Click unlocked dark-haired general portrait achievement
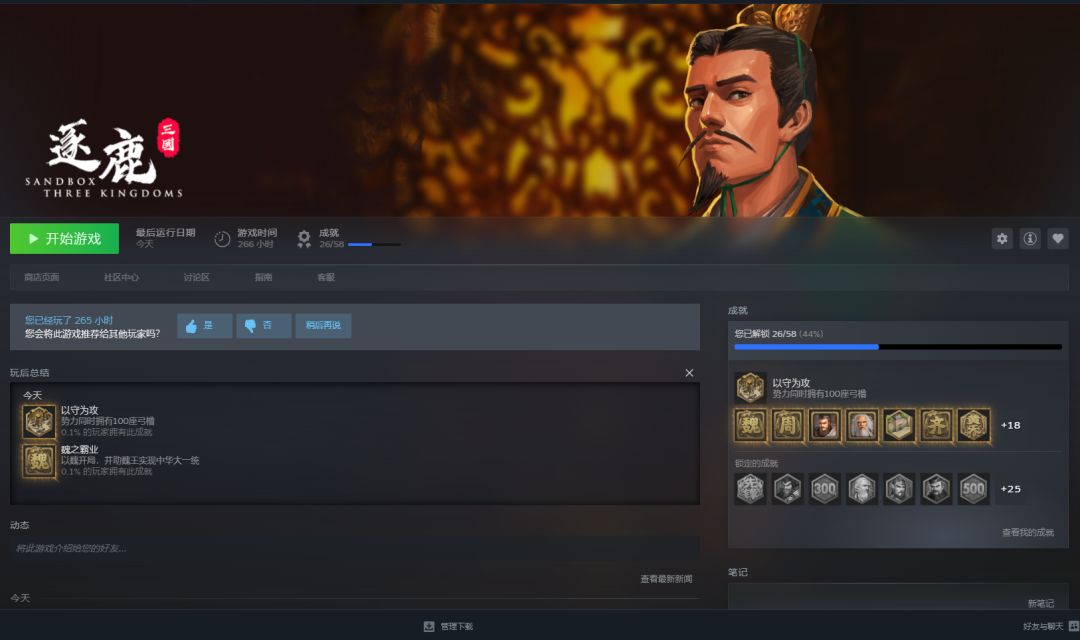 tap(824, 426)
